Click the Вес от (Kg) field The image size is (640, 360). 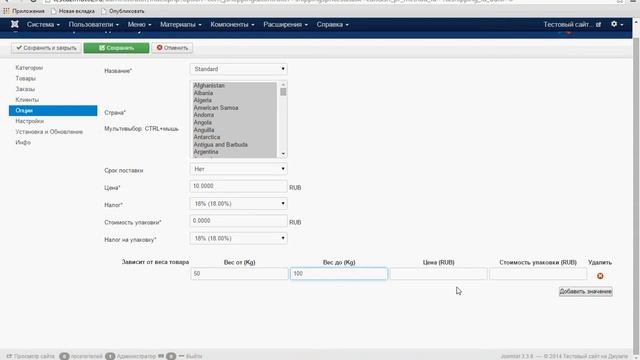click(239, 273)
